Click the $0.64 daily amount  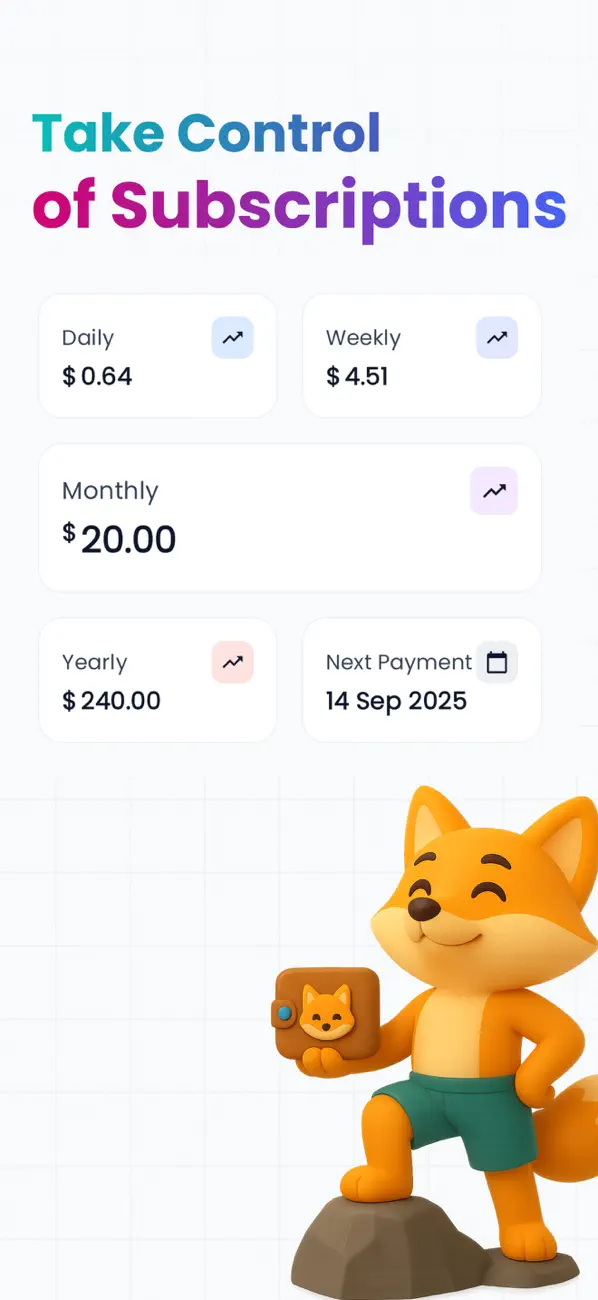point(97,377)
